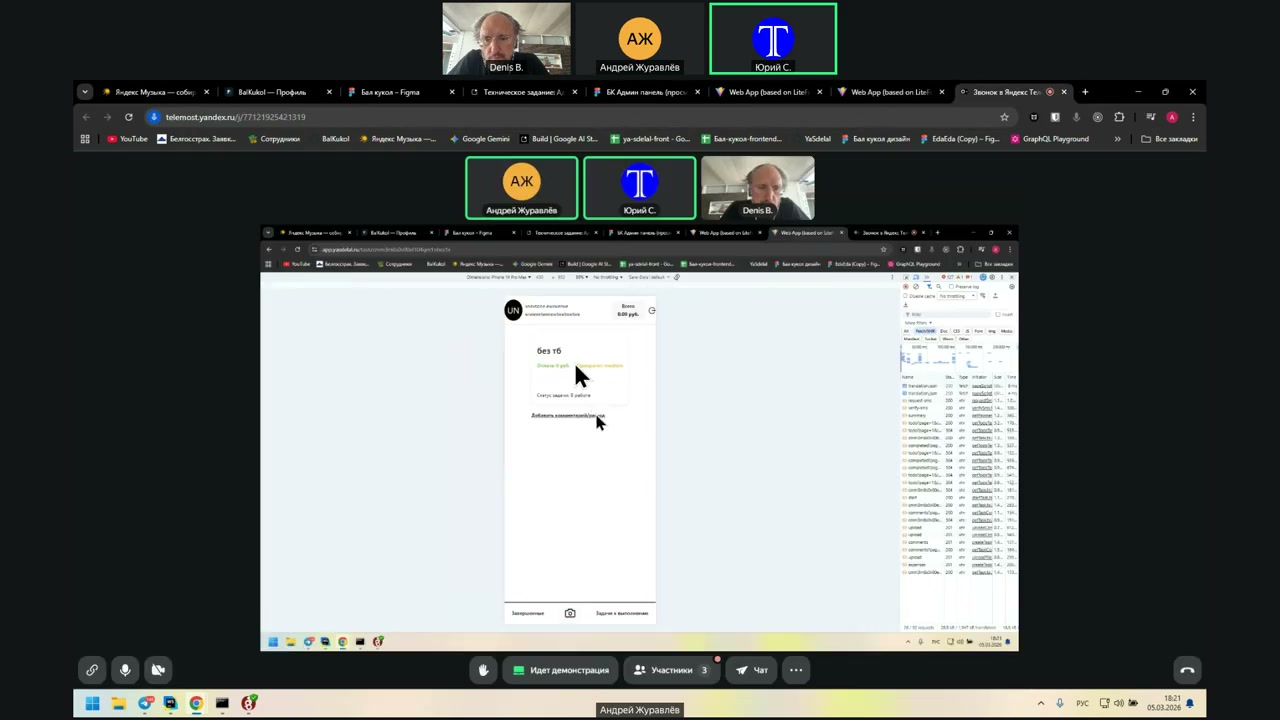Screen dimensions: 1280x720
Task: Open the YouTube bookmark
Action: [127, 139]
